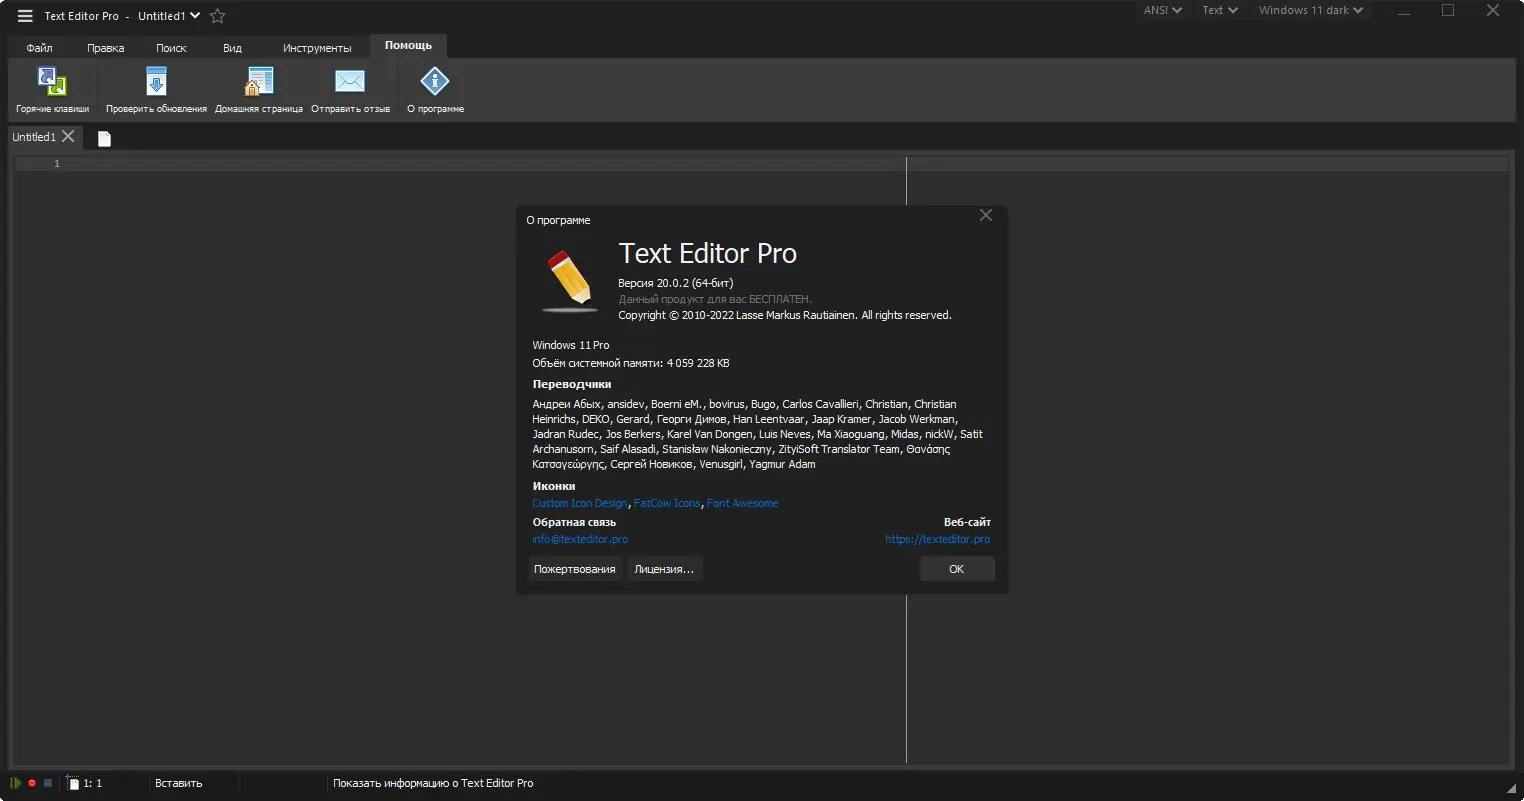
Task: Switch to the Инструменты menu
Action: [x=317, y=47]
